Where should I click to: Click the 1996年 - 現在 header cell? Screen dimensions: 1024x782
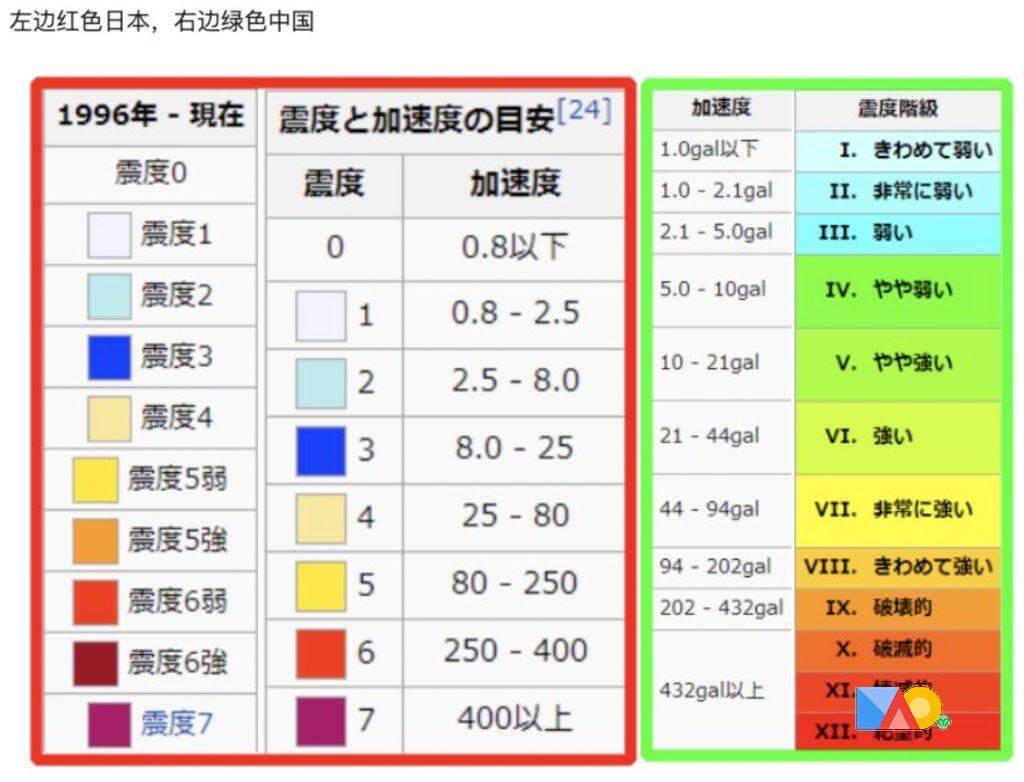point(150,117)
